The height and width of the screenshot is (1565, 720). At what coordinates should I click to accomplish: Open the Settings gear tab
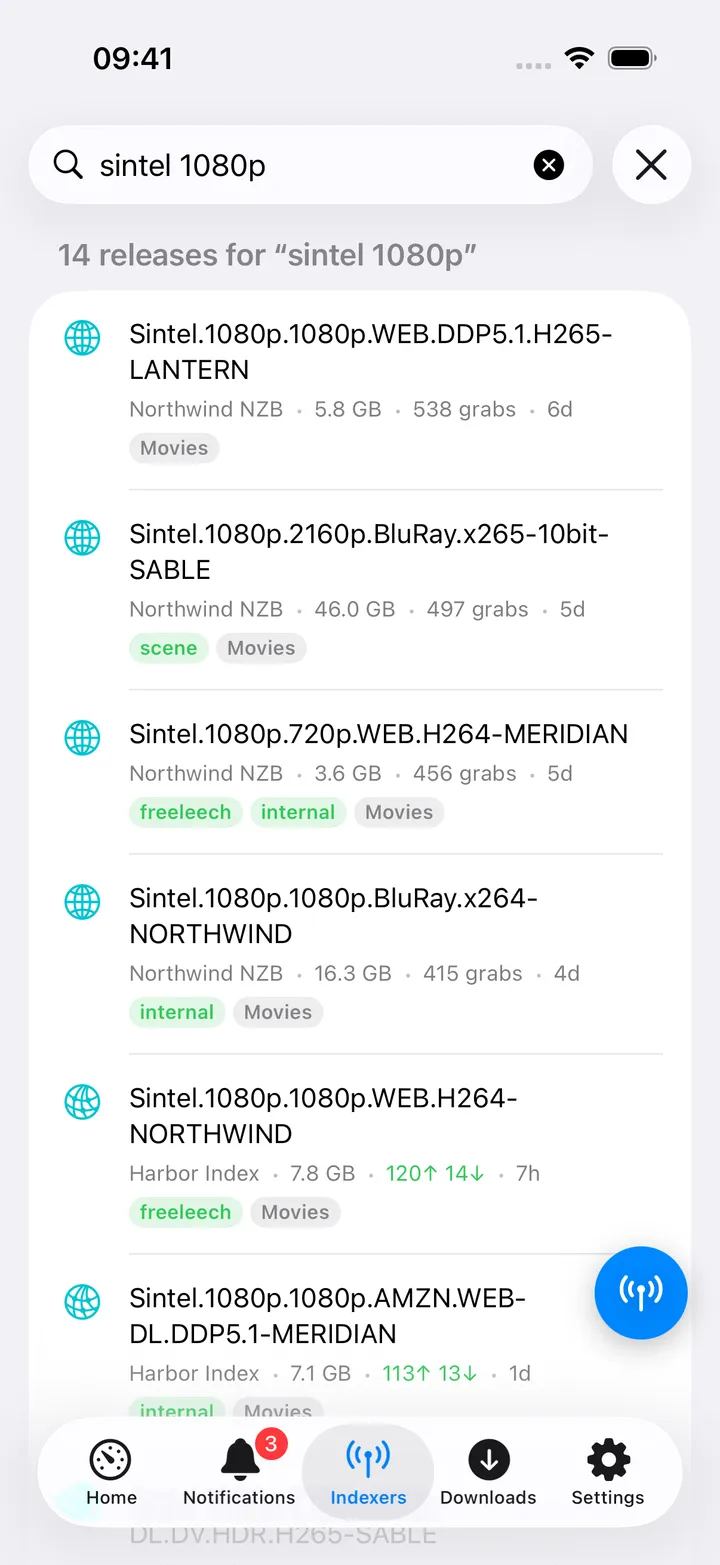608,1472
